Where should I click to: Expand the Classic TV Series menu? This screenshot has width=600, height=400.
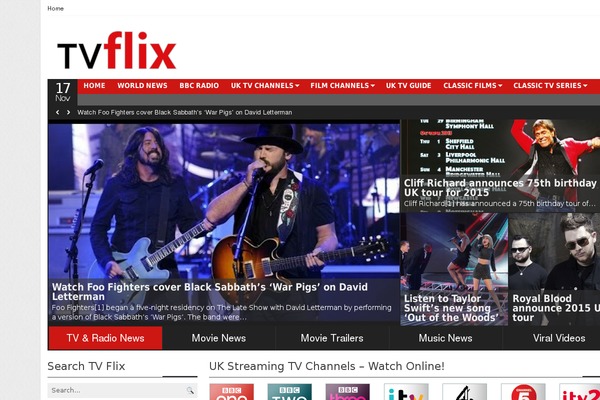550,86
